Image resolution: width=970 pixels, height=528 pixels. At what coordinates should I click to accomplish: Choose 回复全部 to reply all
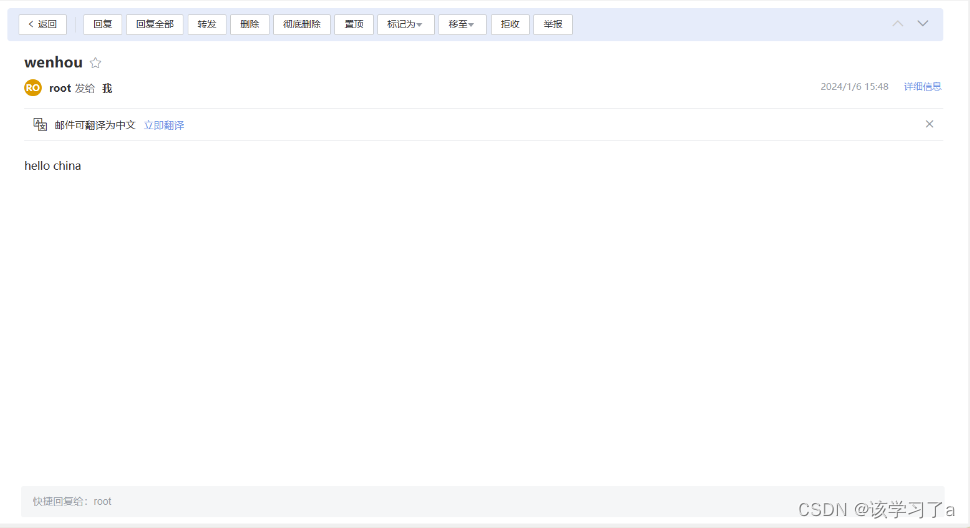(155, 24)
